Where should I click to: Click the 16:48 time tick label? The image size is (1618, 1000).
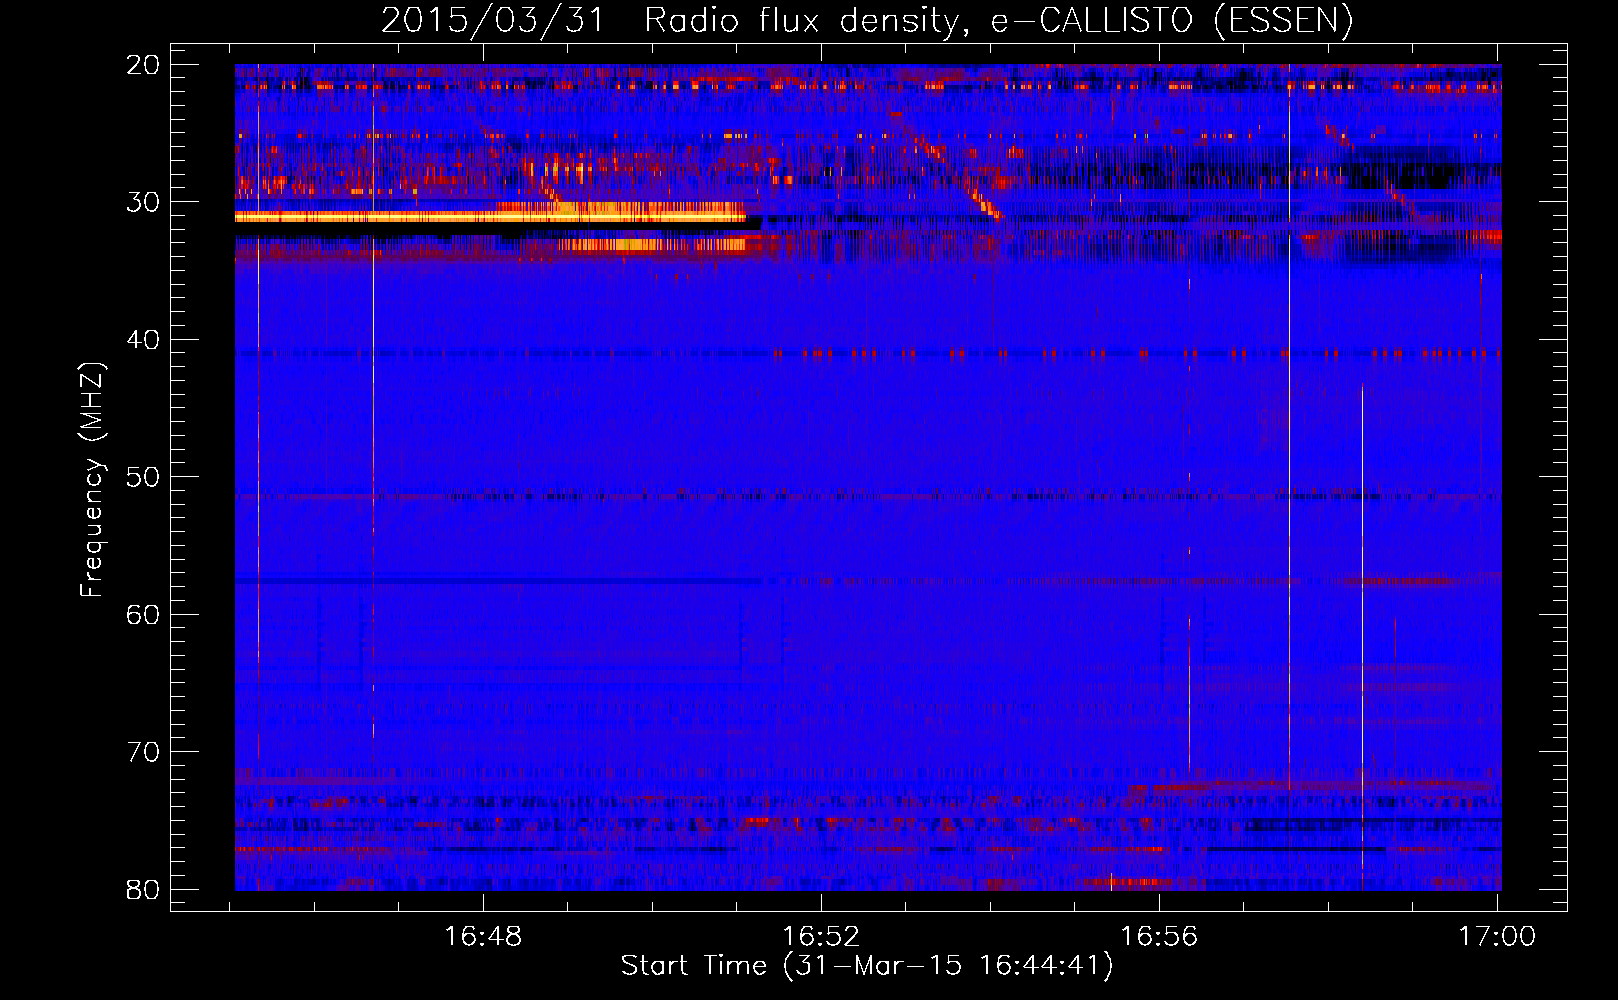(483, 936)
